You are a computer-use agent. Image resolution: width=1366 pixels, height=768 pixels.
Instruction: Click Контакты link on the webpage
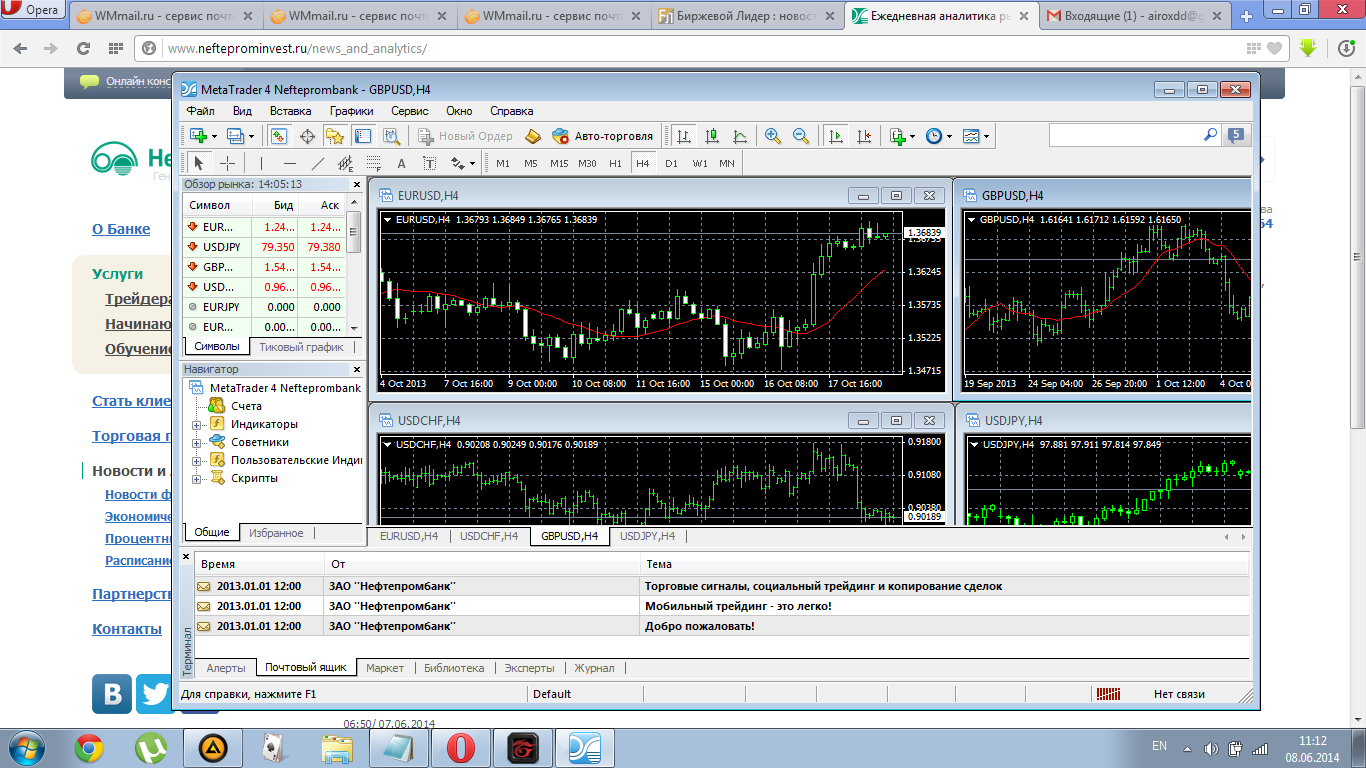(127, 629)
